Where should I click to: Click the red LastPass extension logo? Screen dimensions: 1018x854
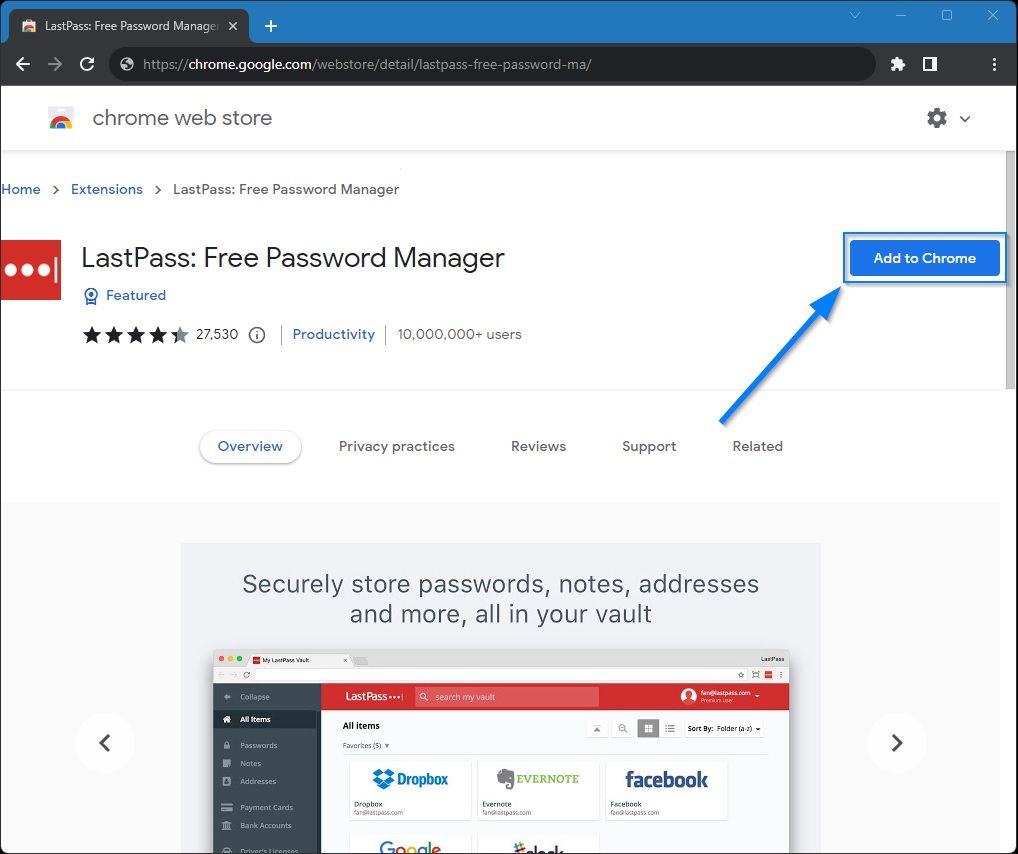[x=31, y=270]
